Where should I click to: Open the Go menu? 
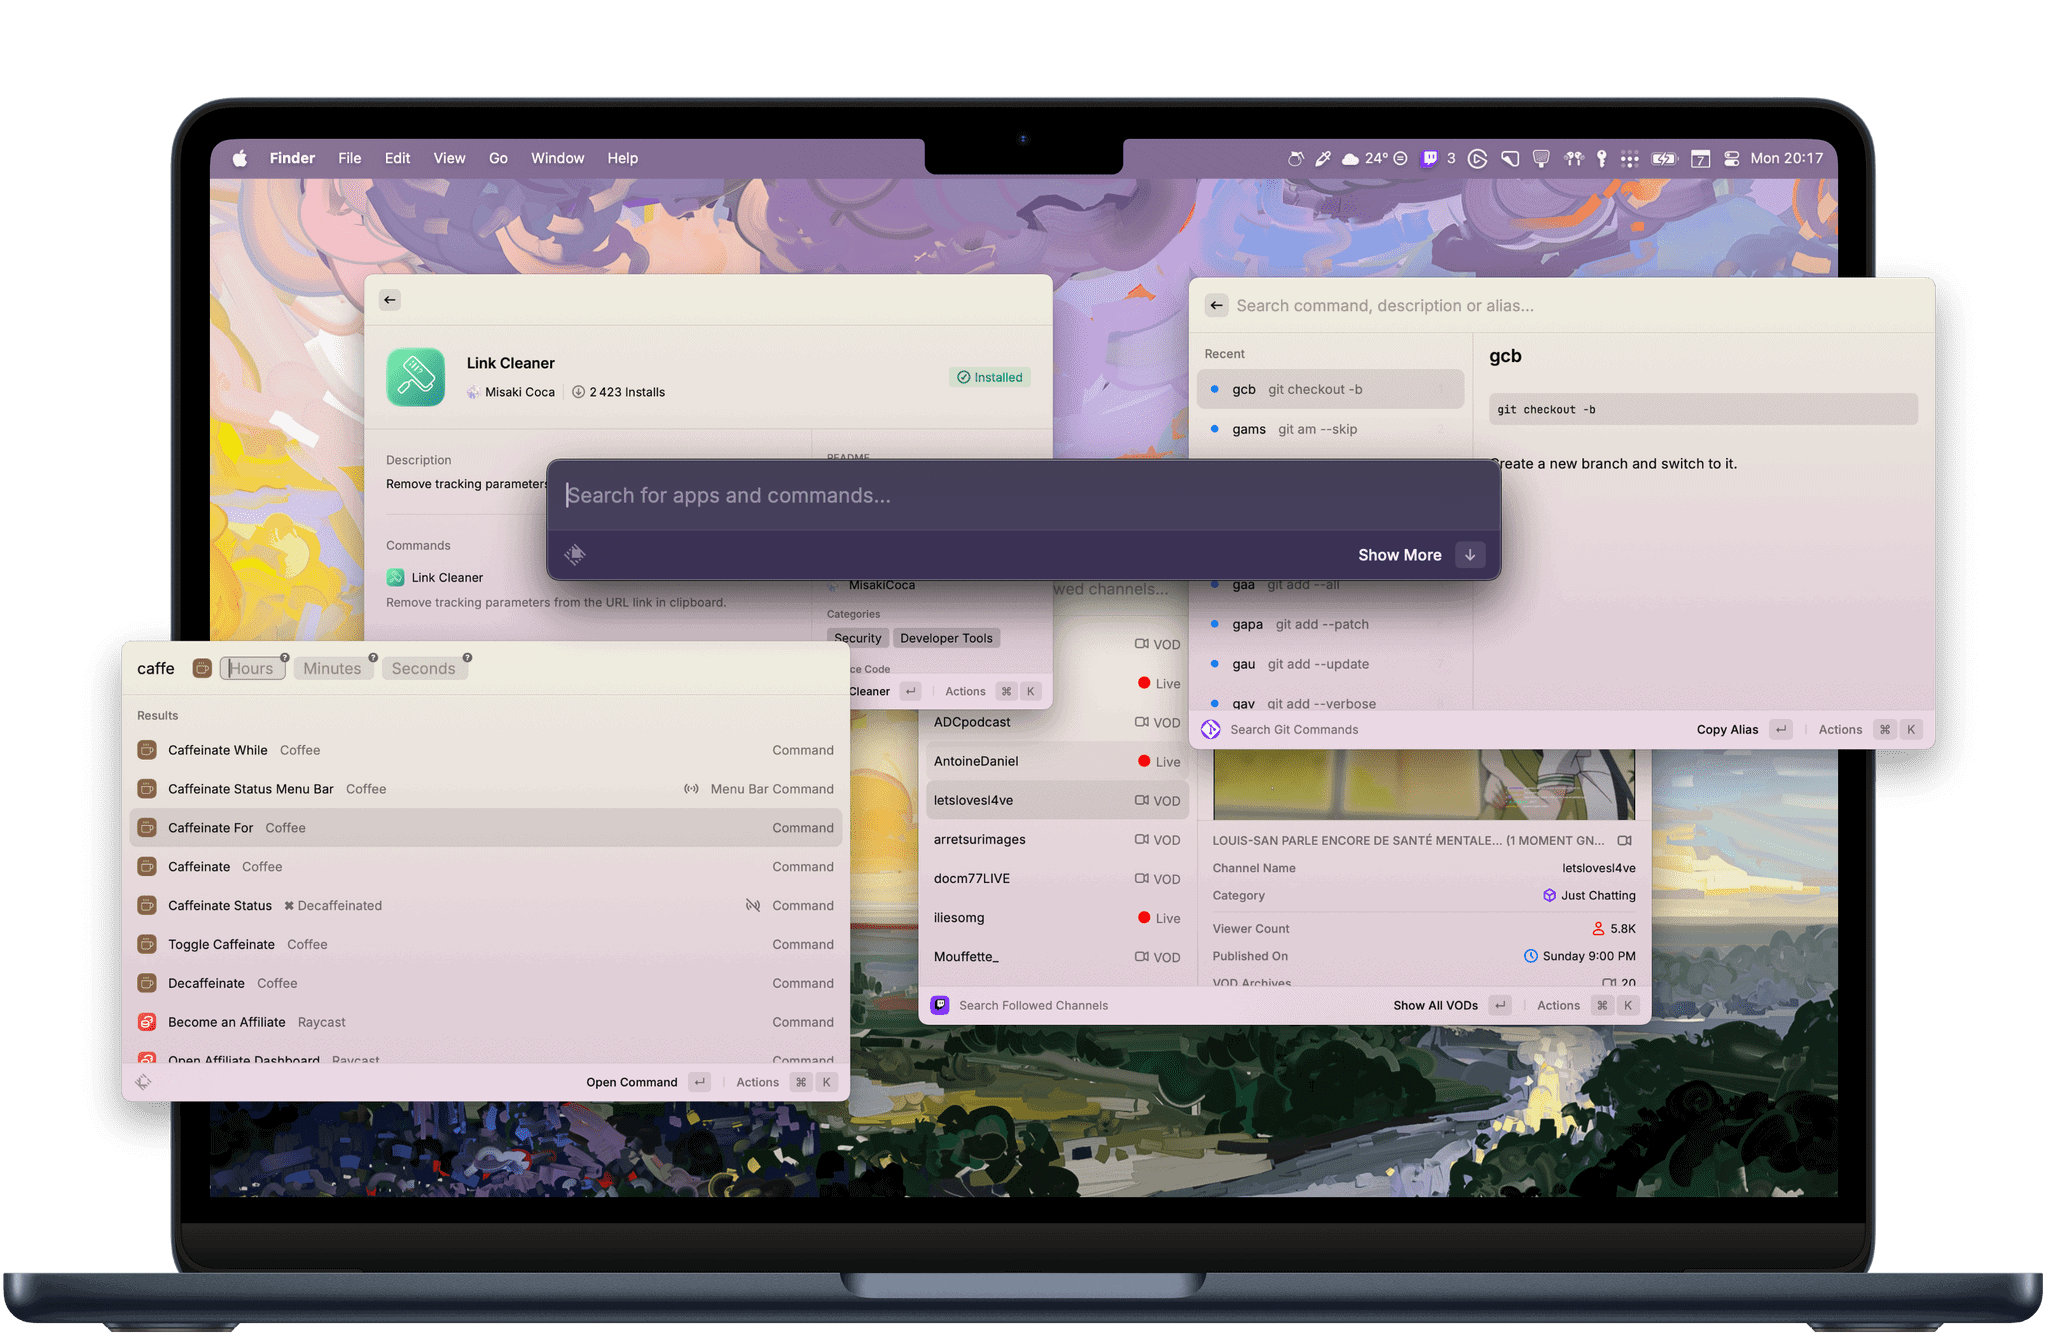(x=498, y=158)
